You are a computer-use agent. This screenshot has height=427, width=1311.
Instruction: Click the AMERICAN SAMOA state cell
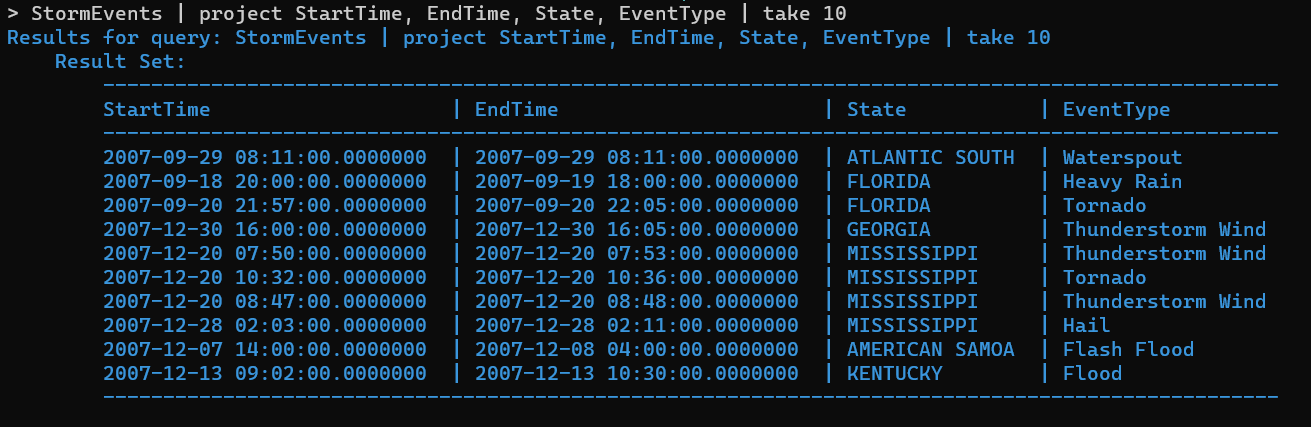click(x=930, y=350)
